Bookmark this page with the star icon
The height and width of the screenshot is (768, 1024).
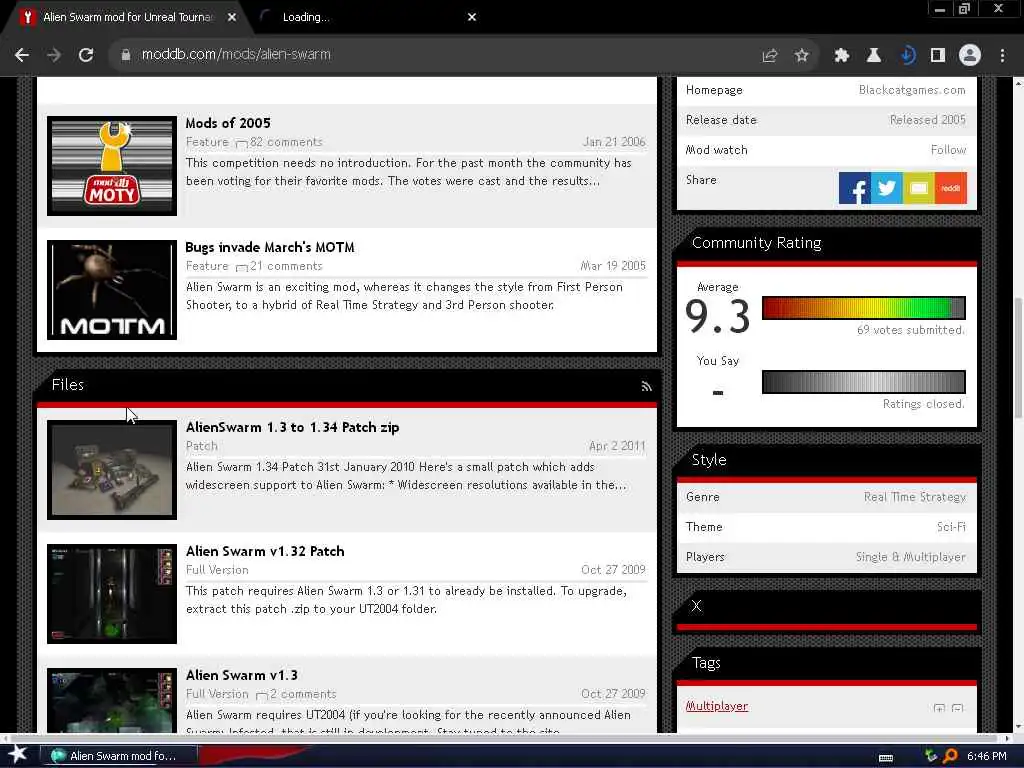pos(802,56)
